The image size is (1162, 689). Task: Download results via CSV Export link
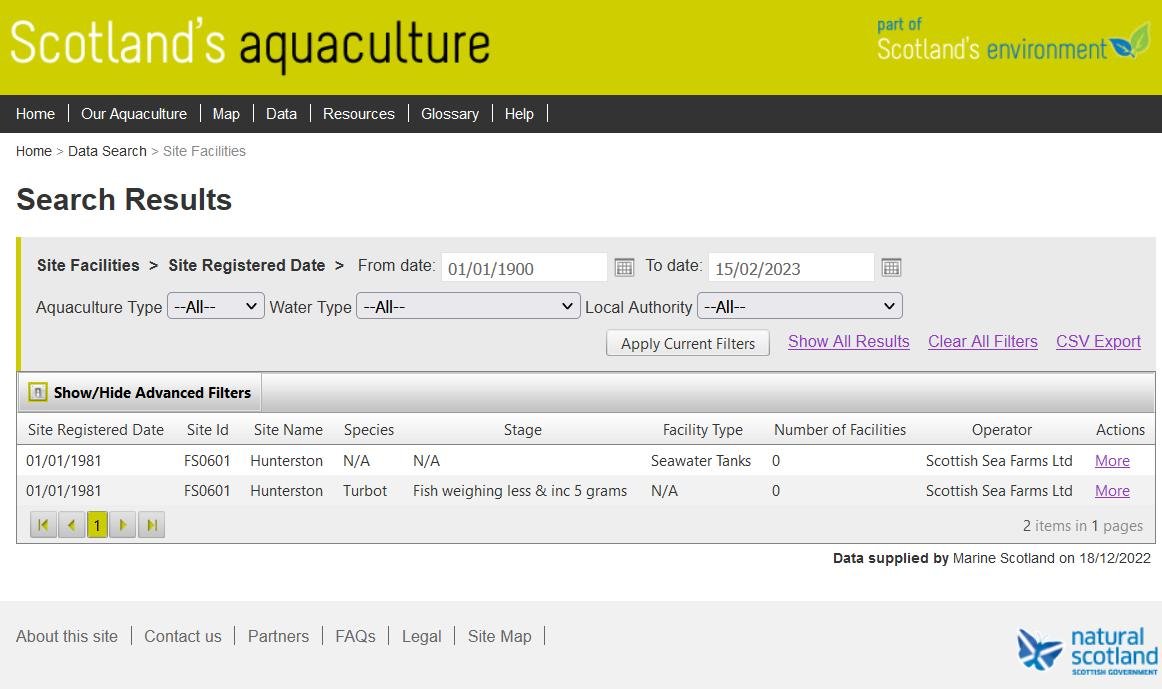1098,341
